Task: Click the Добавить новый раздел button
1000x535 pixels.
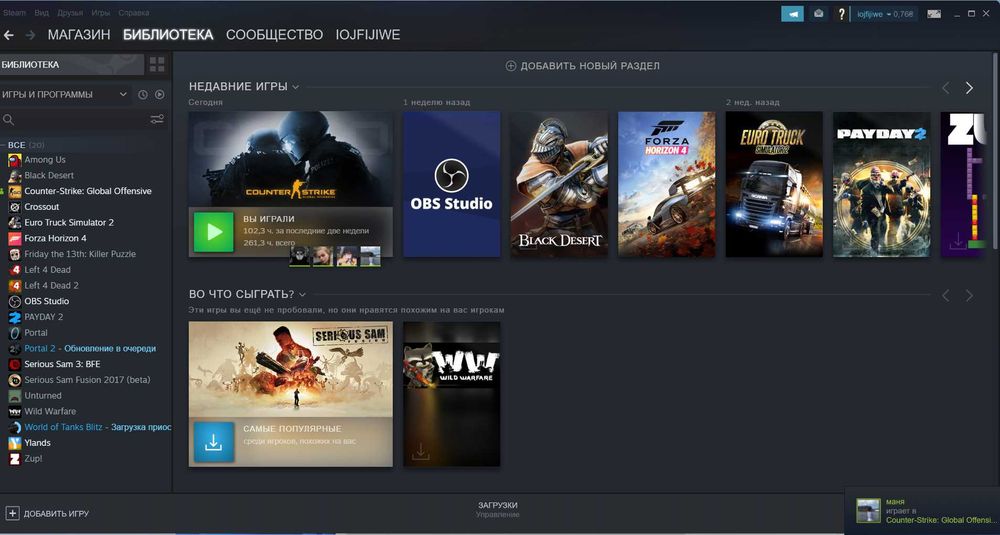Action: click(x=582, y=66)
